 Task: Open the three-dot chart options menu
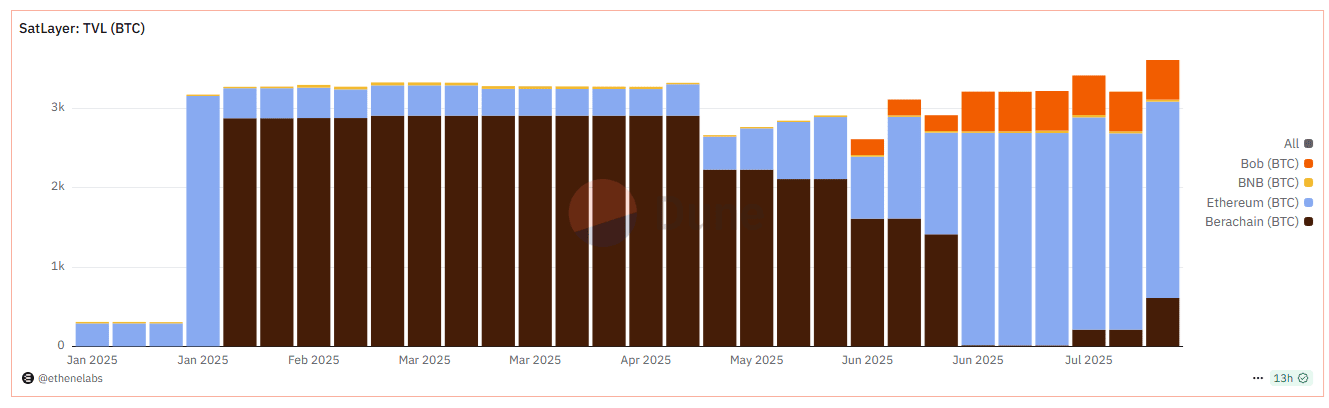(1257, 379)
